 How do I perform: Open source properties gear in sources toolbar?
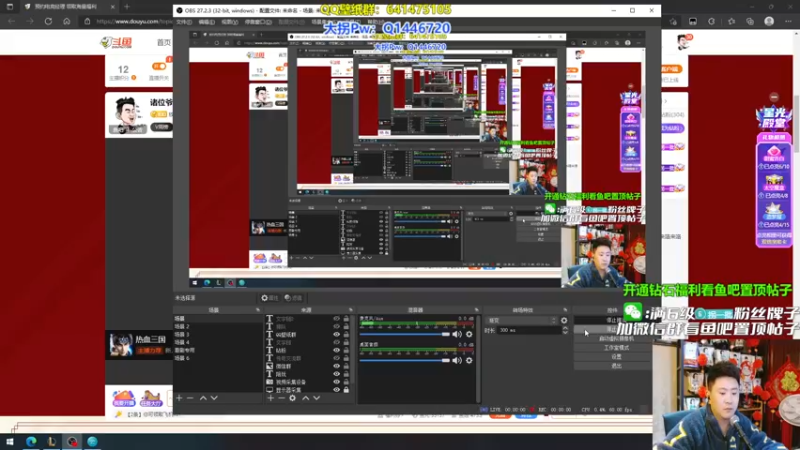292,398
